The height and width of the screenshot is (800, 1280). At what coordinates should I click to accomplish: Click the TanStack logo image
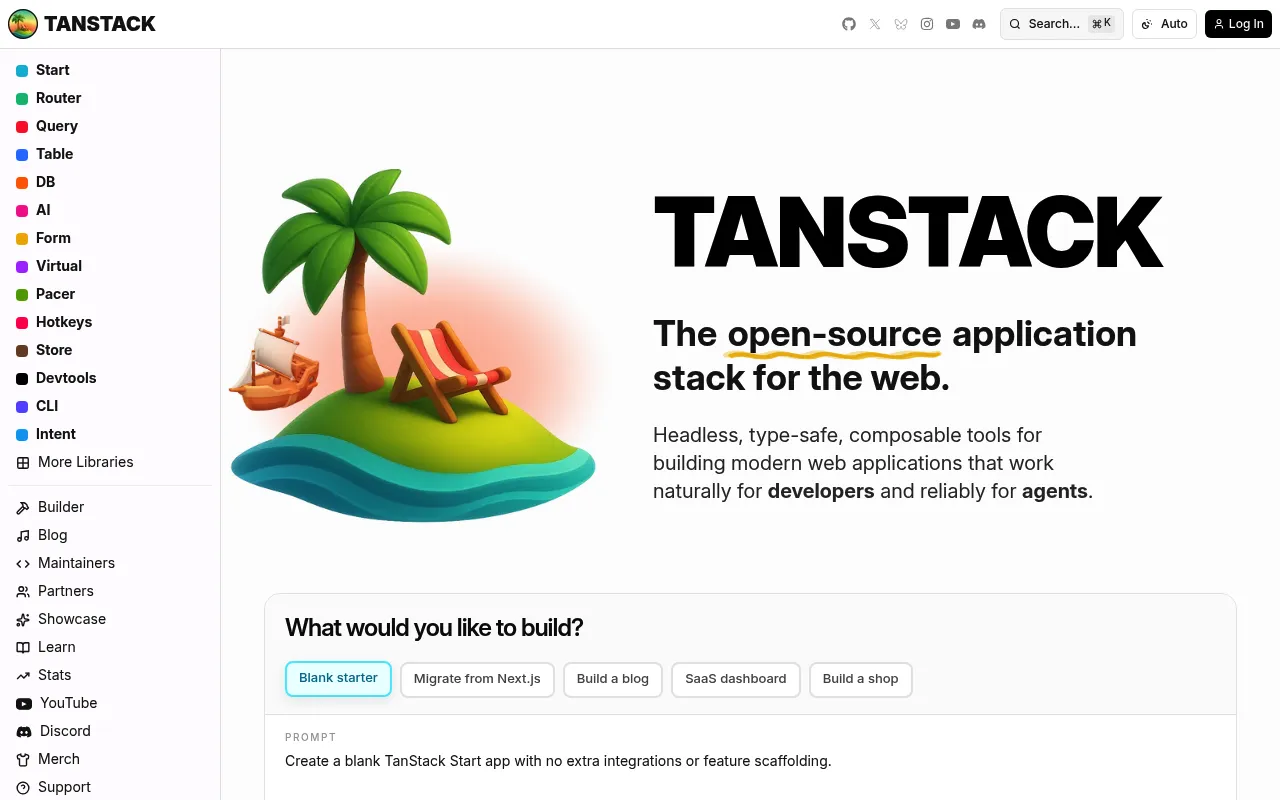click(23, 24)
